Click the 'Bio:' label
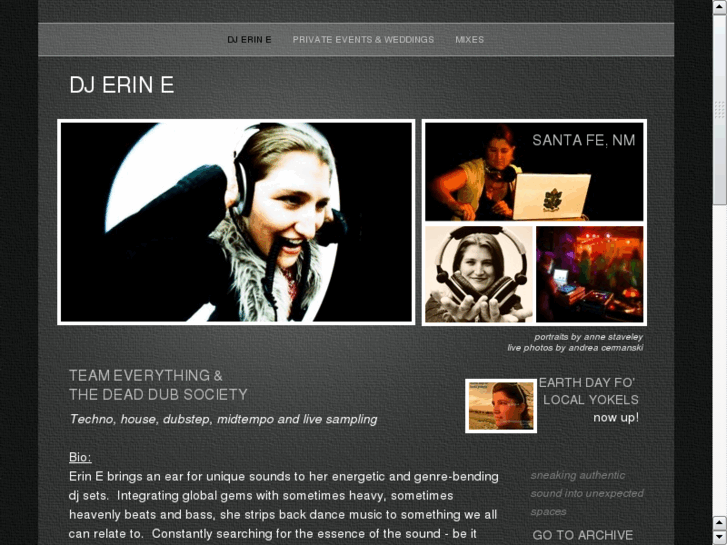This screenshot has width=727, height=545. (80, 457)
